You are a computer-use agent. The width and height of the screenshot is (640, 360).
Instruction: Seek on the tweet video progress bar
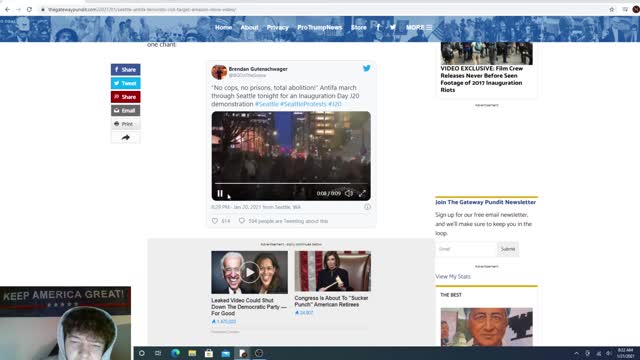click(x=291, y=183)
